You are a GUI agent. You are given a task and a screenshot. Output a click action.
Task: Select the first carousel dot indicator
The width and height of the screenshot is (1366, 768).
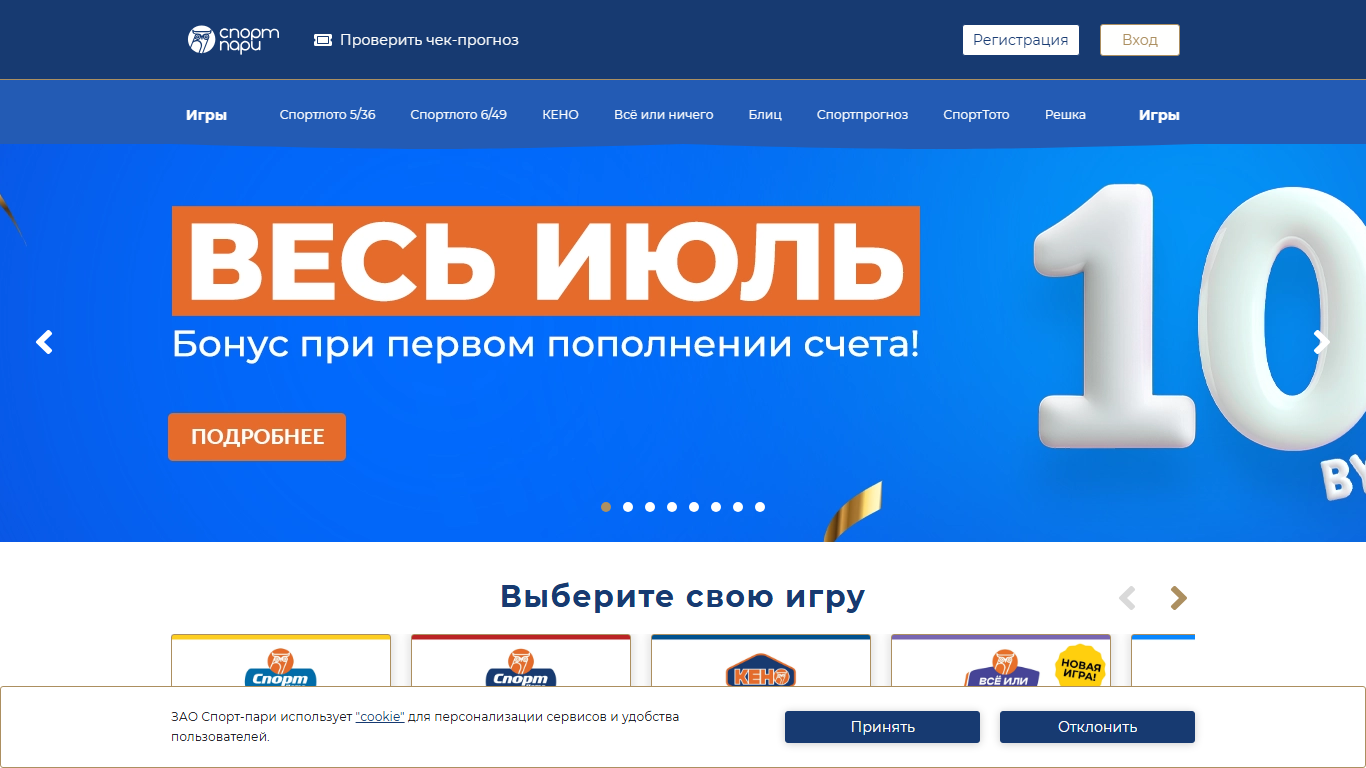(x=606, y=507)
